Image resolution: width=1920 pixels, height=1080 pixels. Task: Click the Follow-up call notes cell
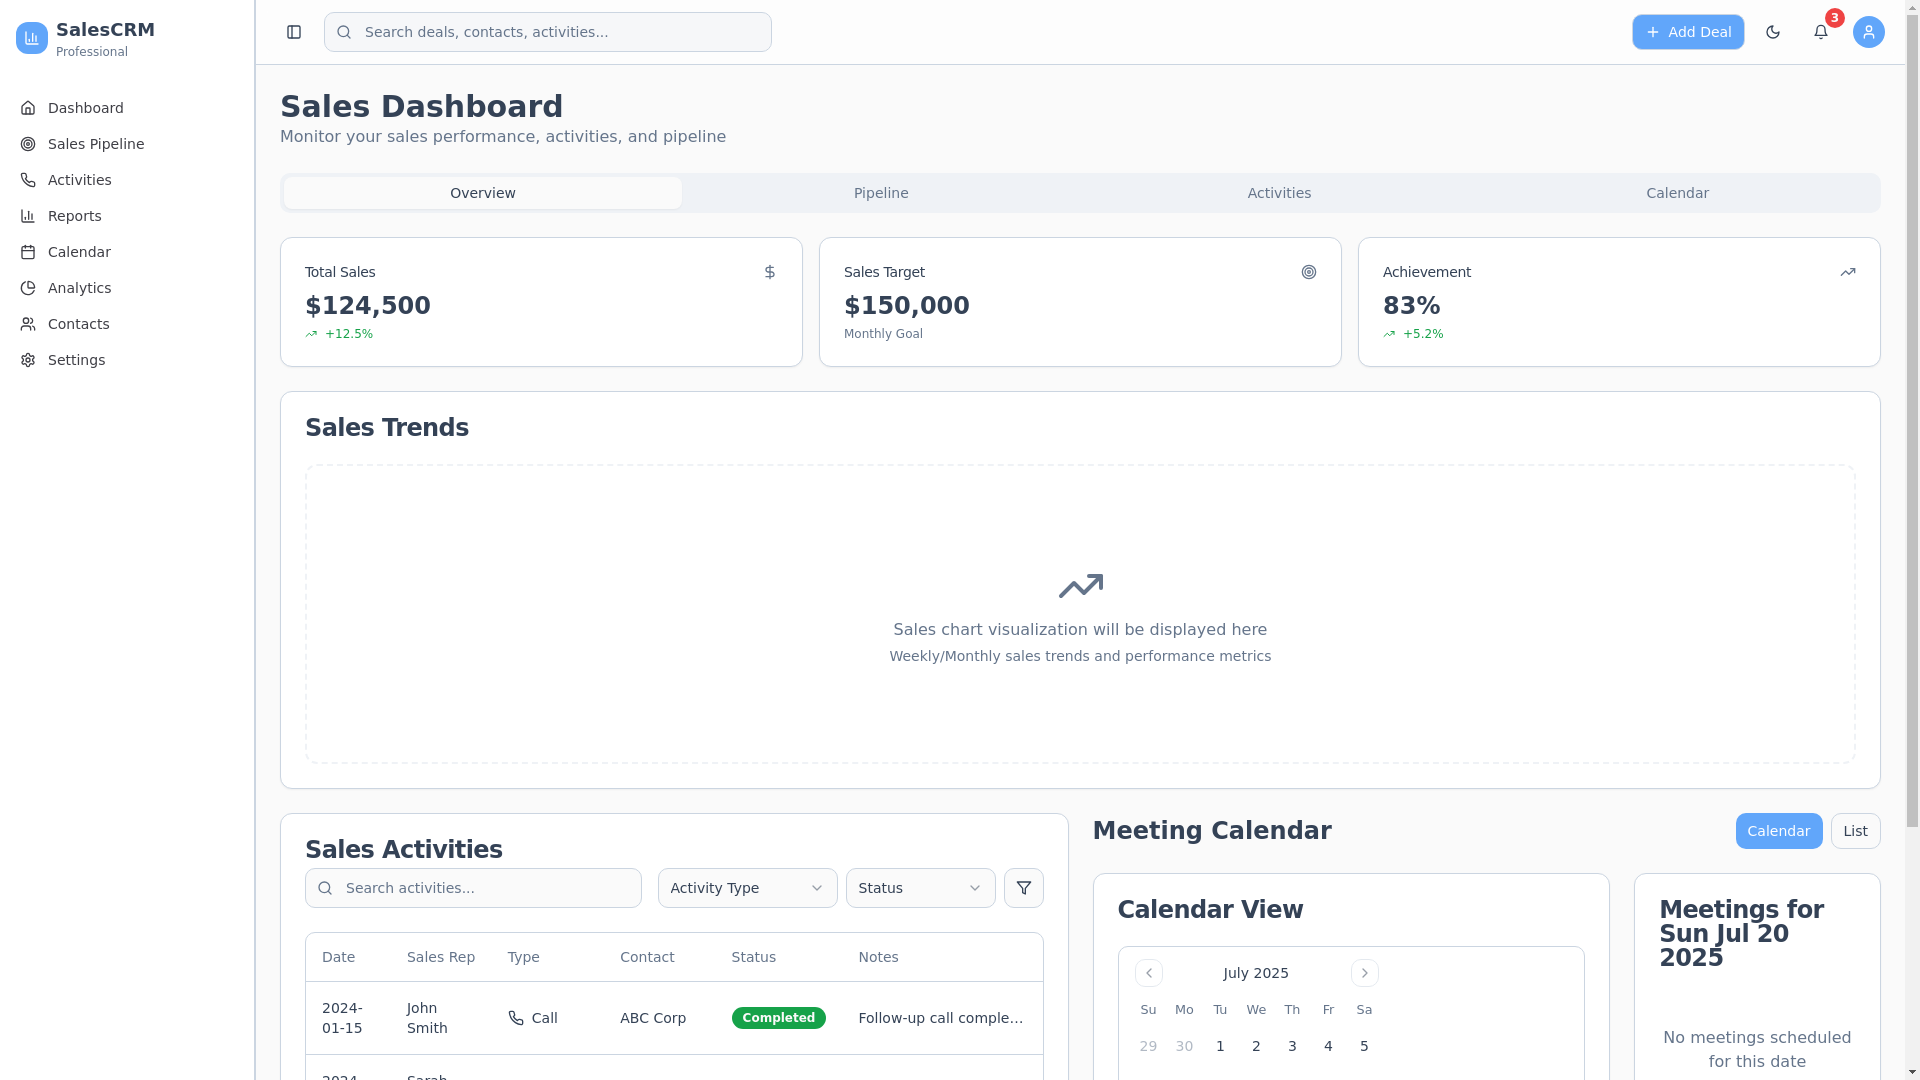[941, 1018]
